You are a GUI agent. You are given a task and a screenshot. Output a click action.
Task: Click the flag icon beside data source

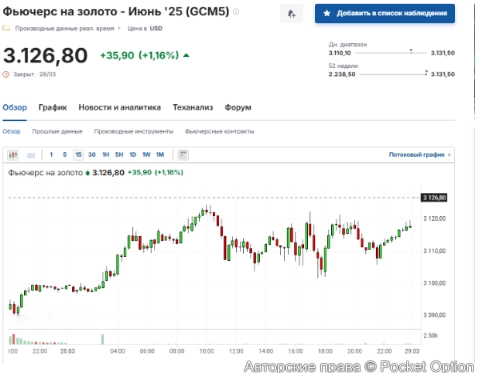pos(6,28)
